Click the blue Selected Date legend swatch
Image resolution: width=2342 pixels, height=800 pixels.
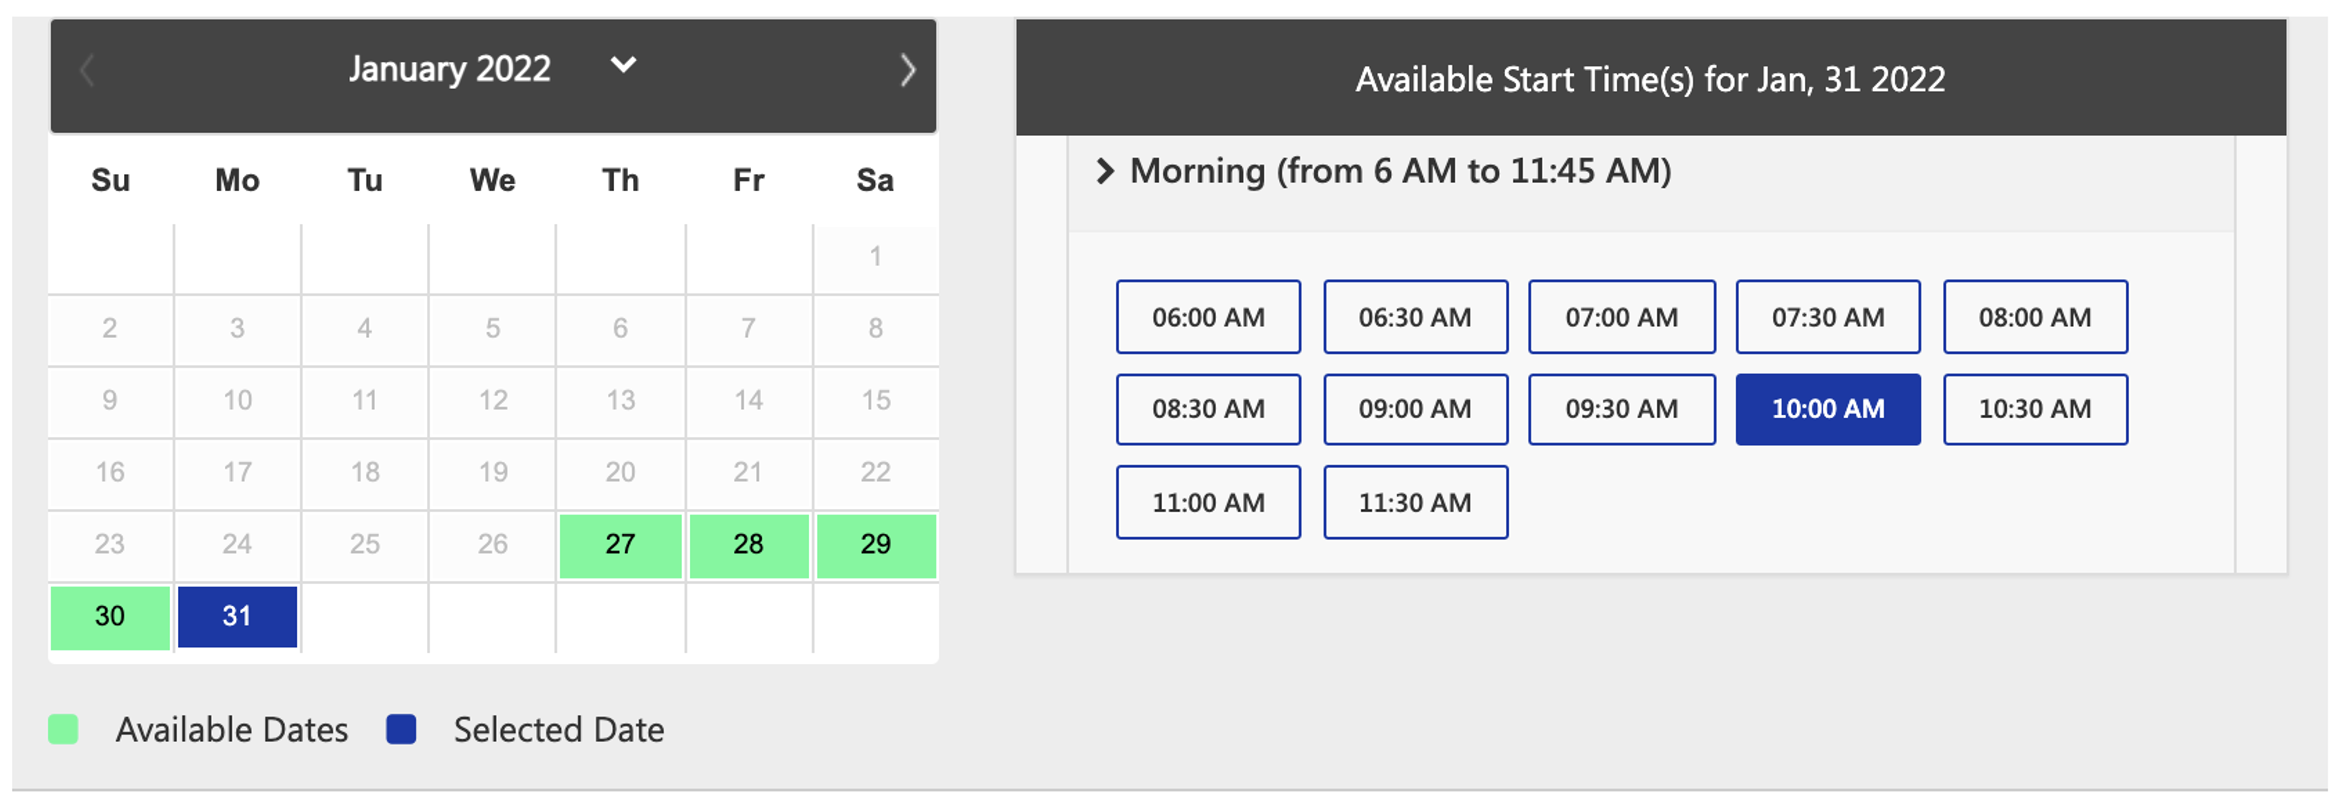click(x=401, y=729)
